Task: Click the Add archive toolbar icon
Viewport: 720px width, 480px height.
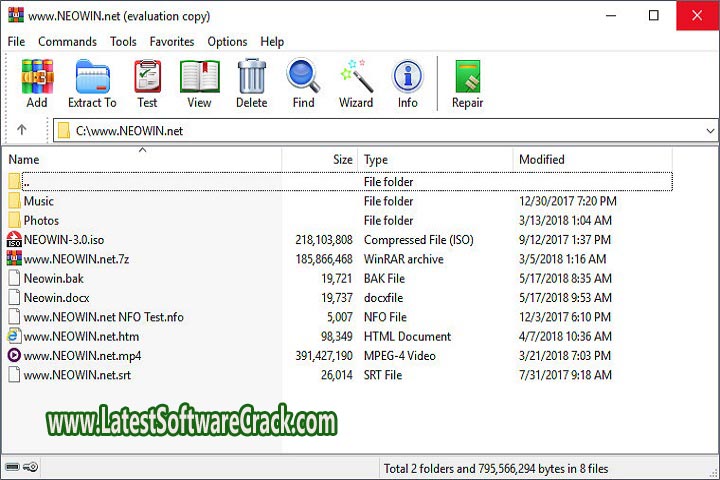Action: (x=37, y=78)
